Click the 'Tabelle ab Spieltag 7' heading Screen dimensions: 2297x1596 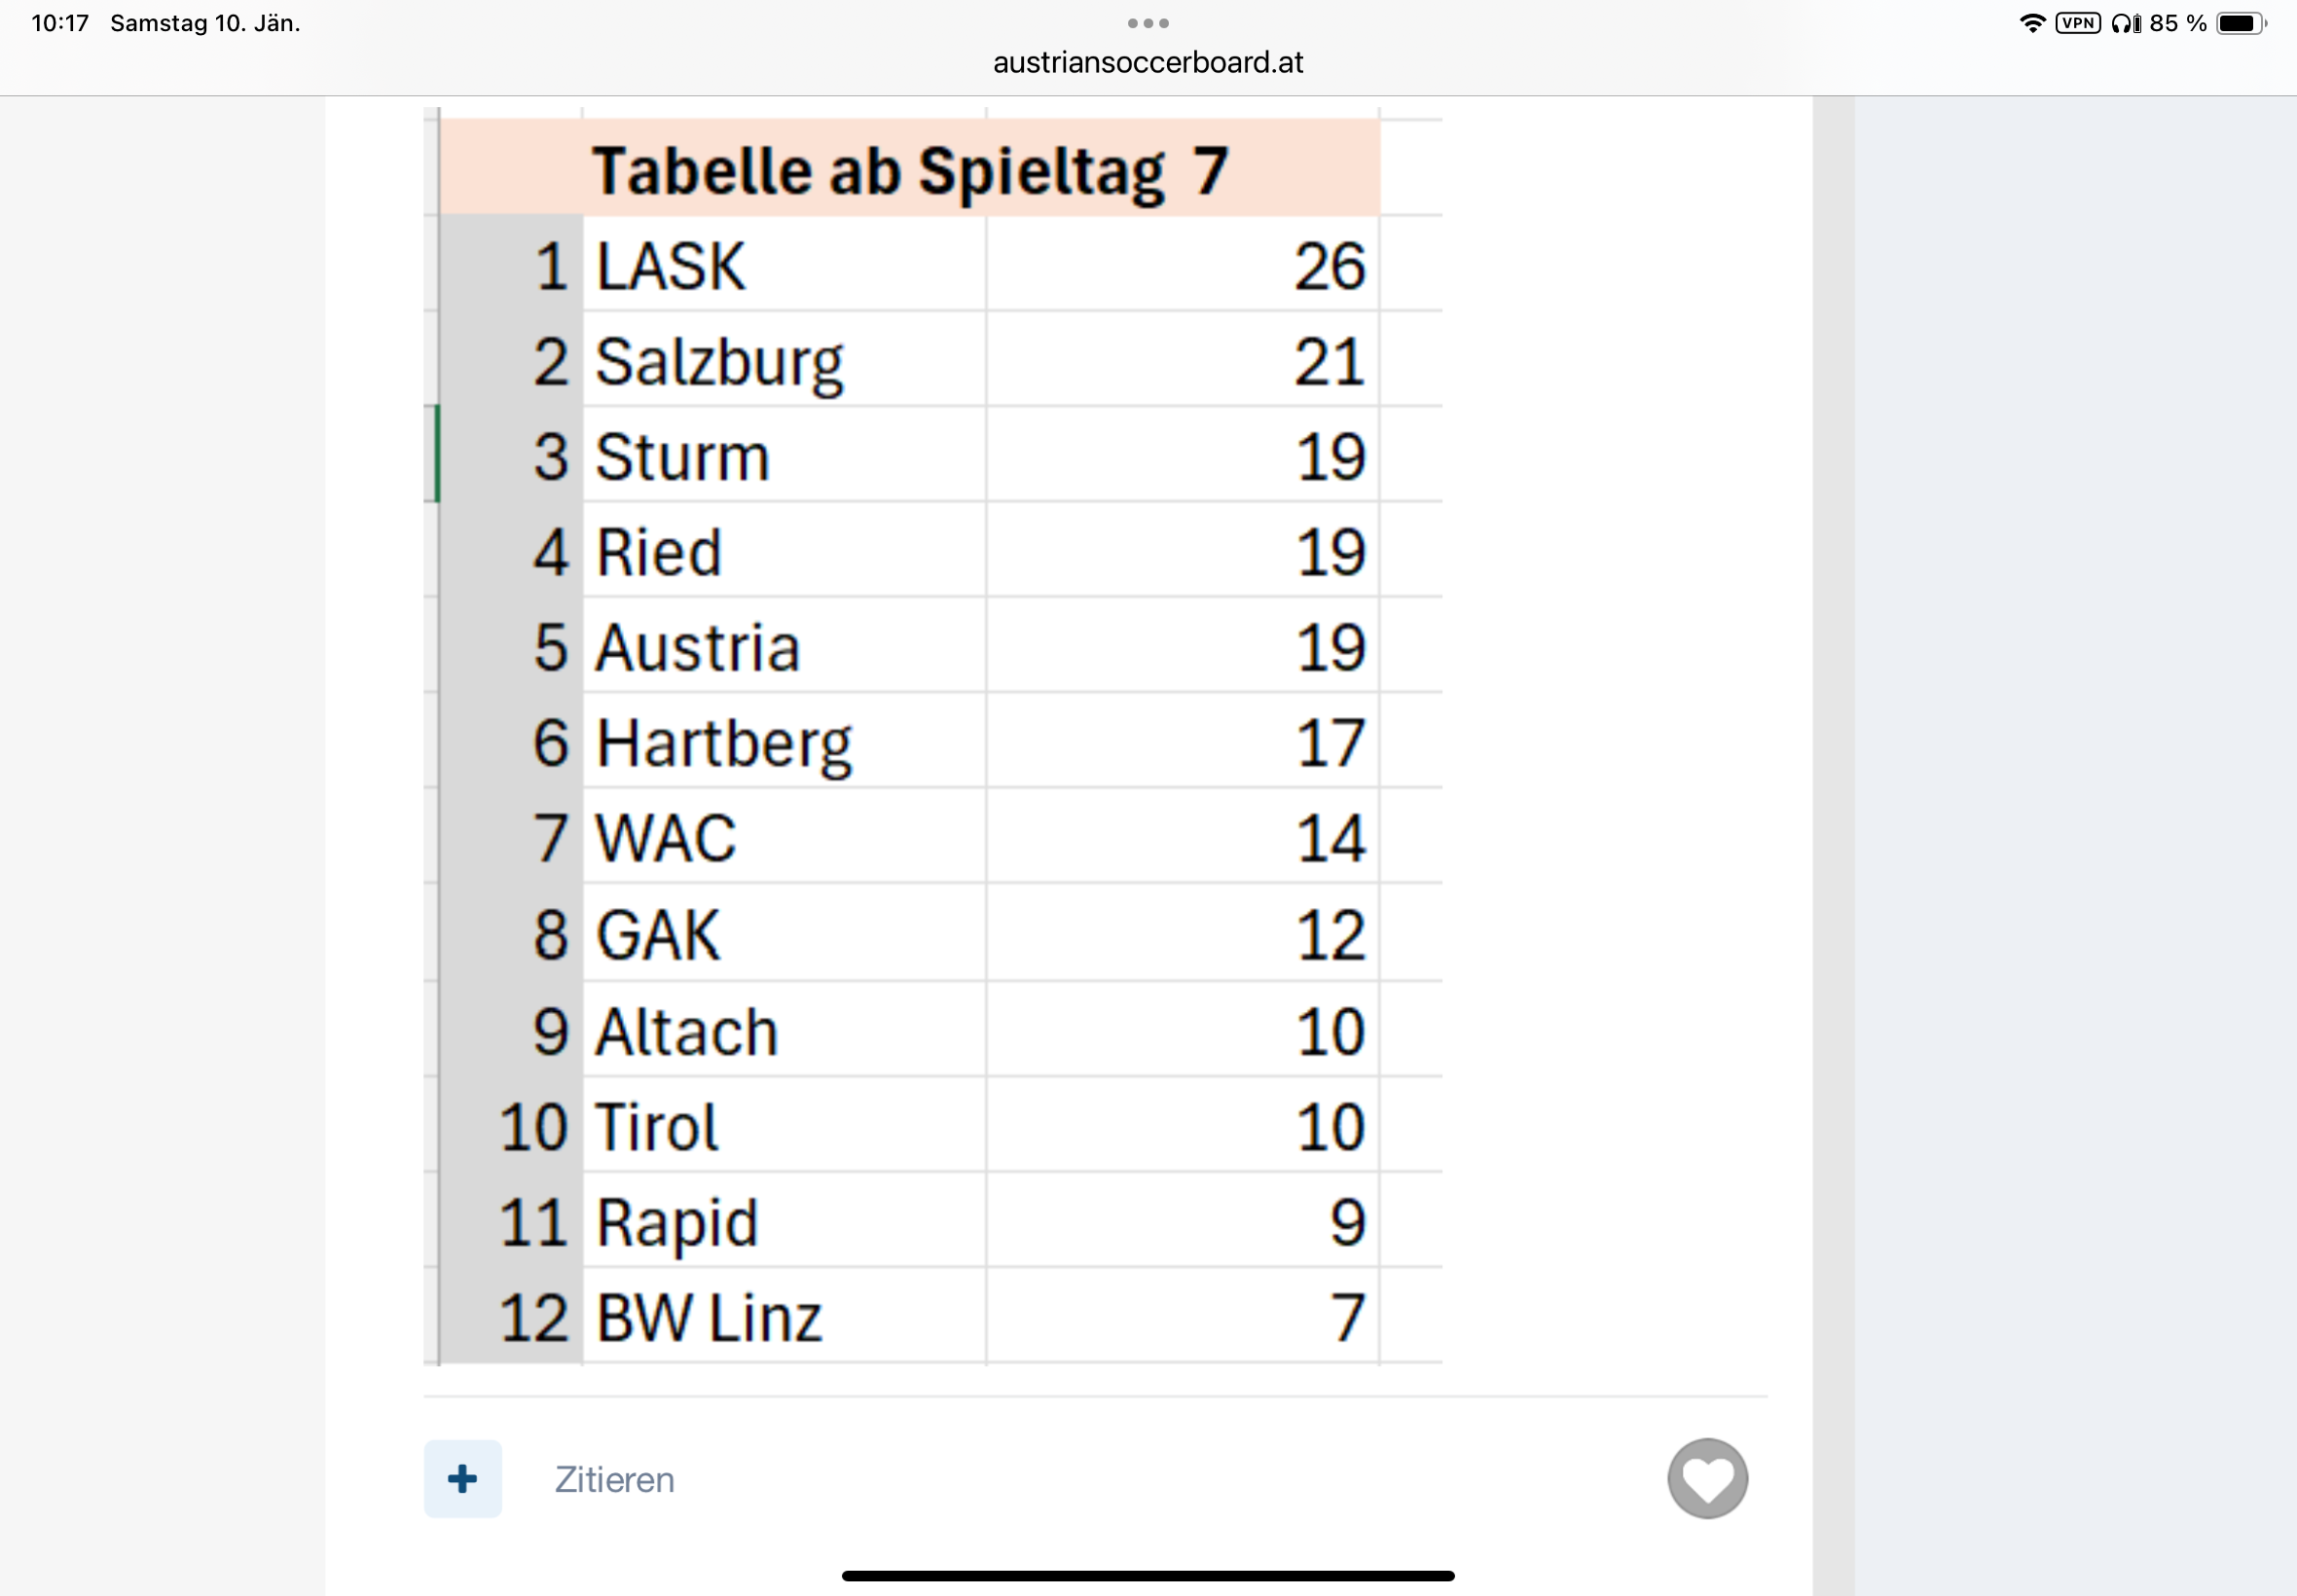click(909, 170)
